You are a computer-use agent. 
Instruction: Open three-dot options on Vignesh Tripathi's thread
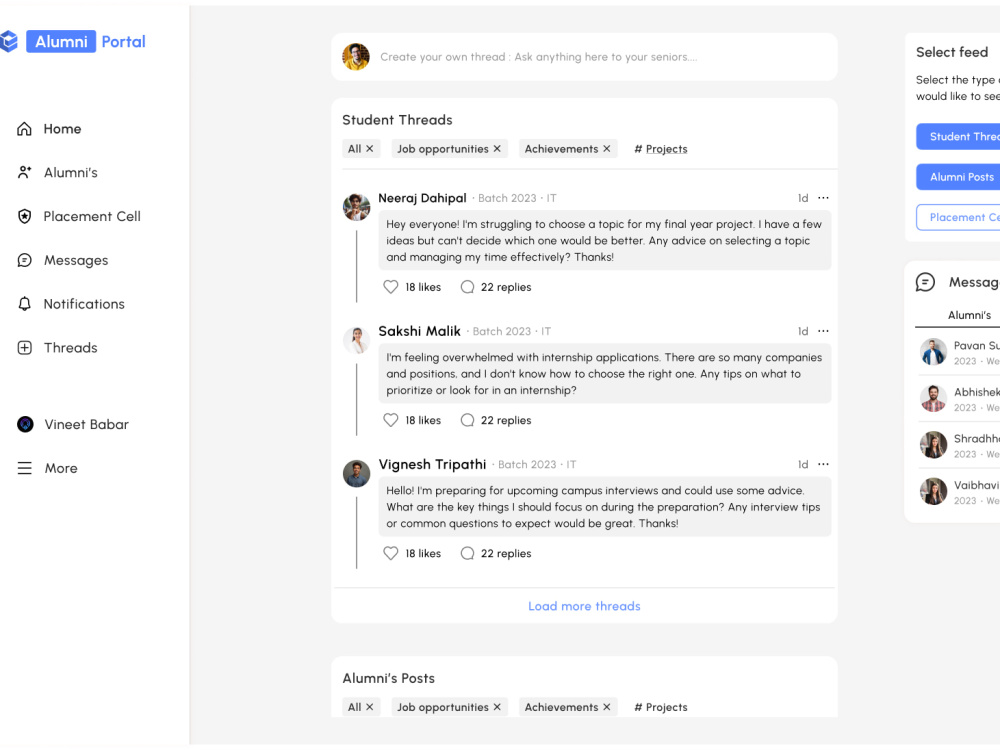823,464
